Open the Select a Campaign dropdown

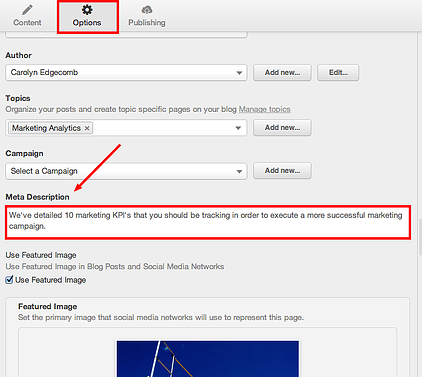(x=126, y=171)
